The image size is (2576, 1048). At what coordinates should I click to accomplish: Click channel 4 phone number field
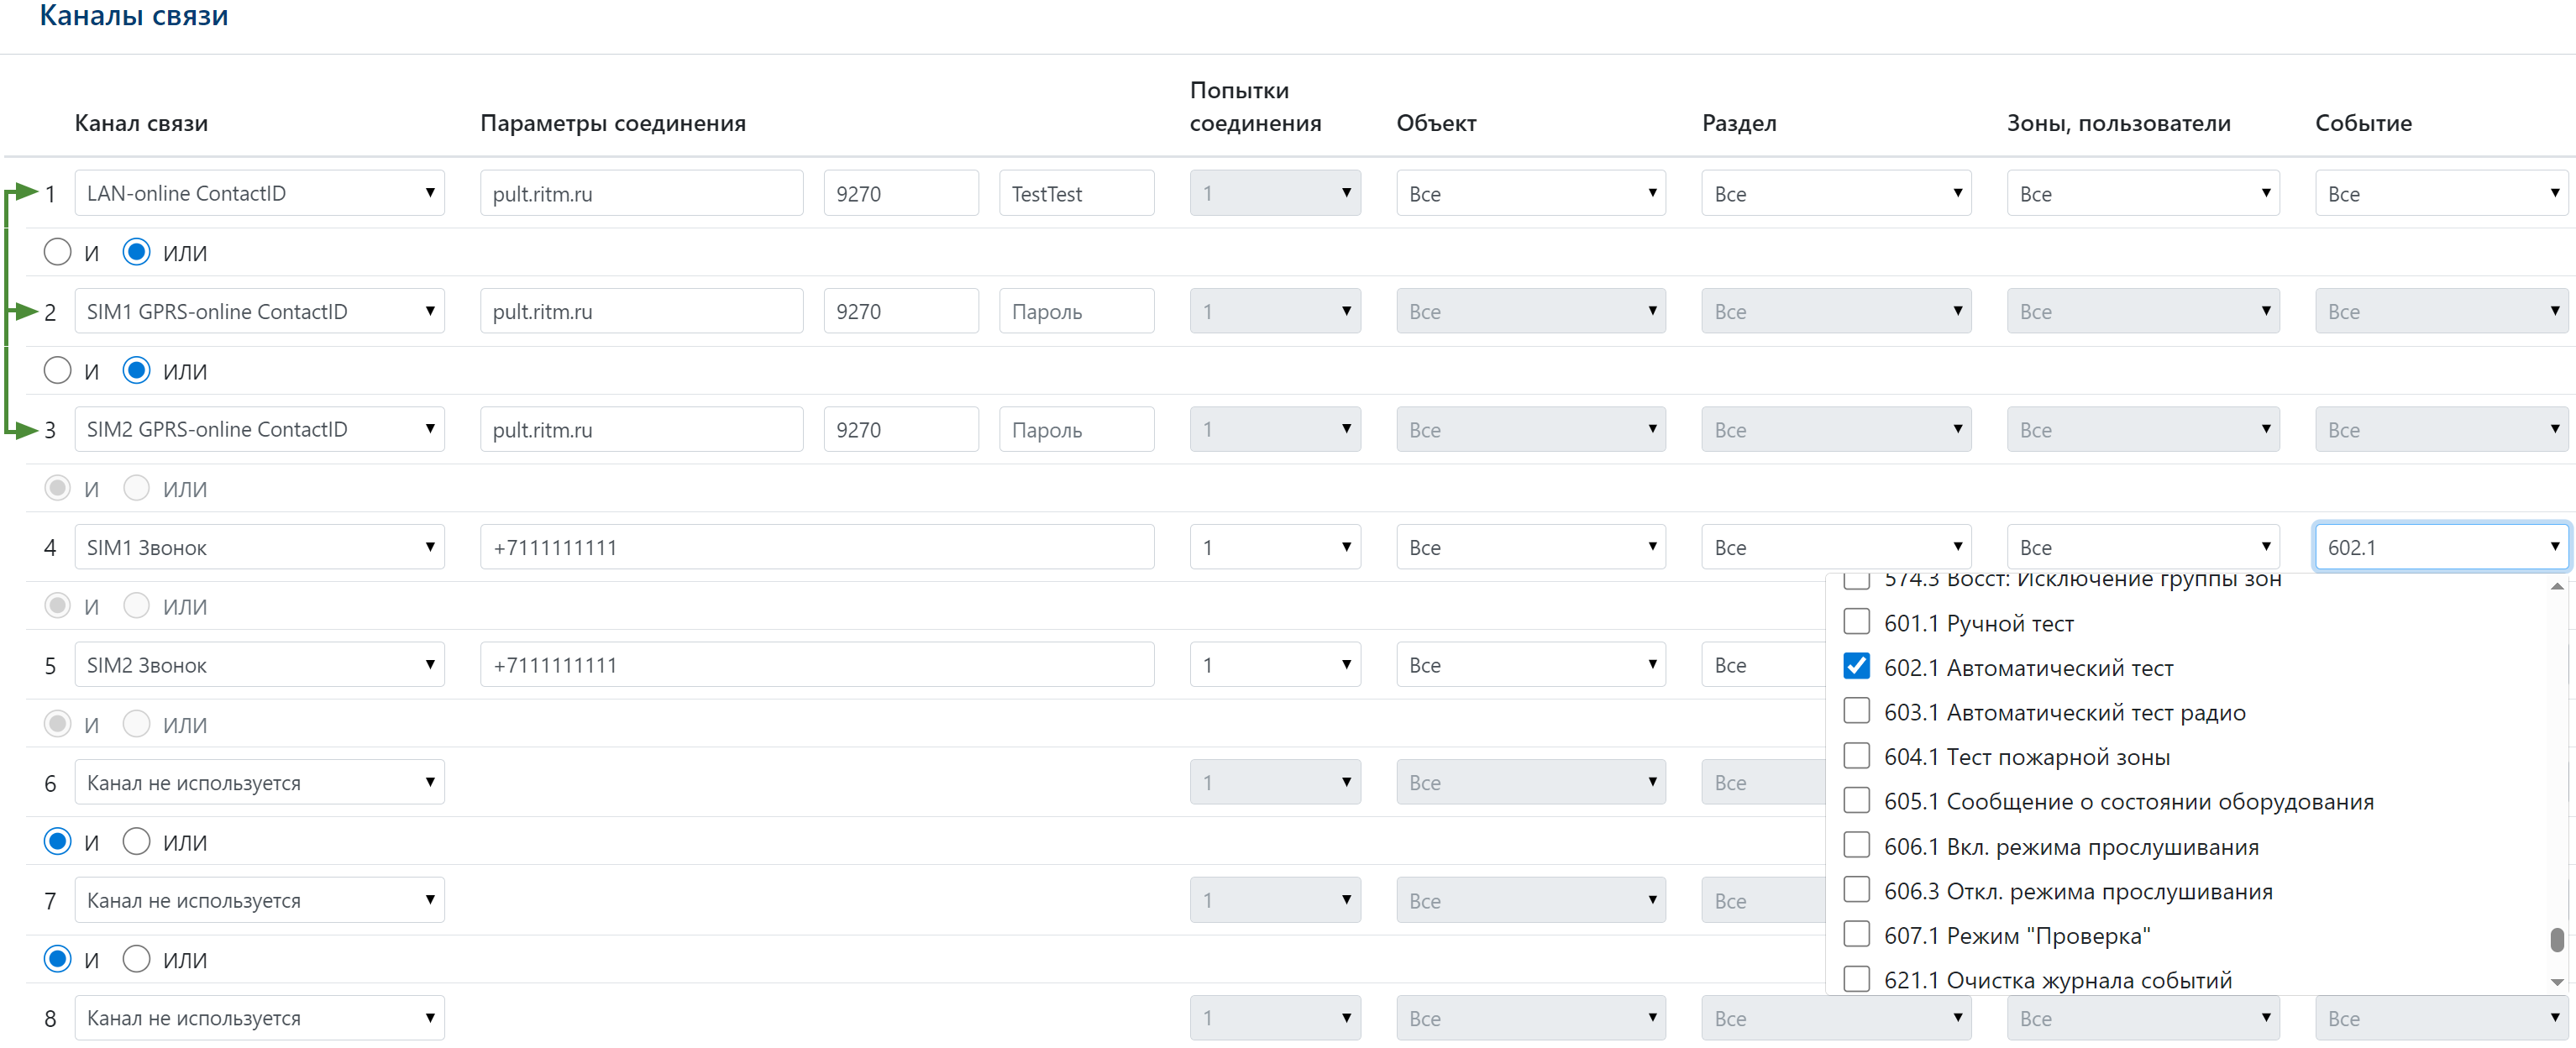coord(816,547)
